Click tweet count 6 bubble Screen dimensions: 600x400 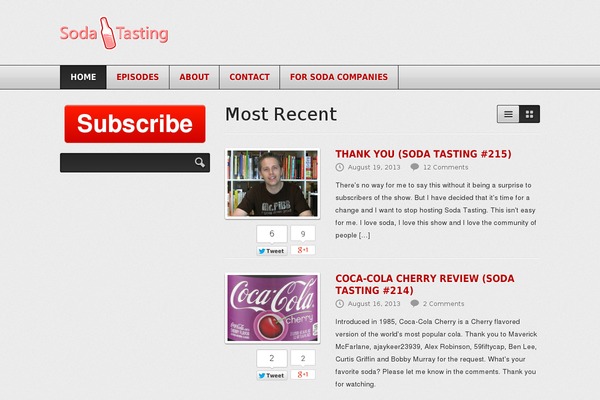click(x=272, y=233)
